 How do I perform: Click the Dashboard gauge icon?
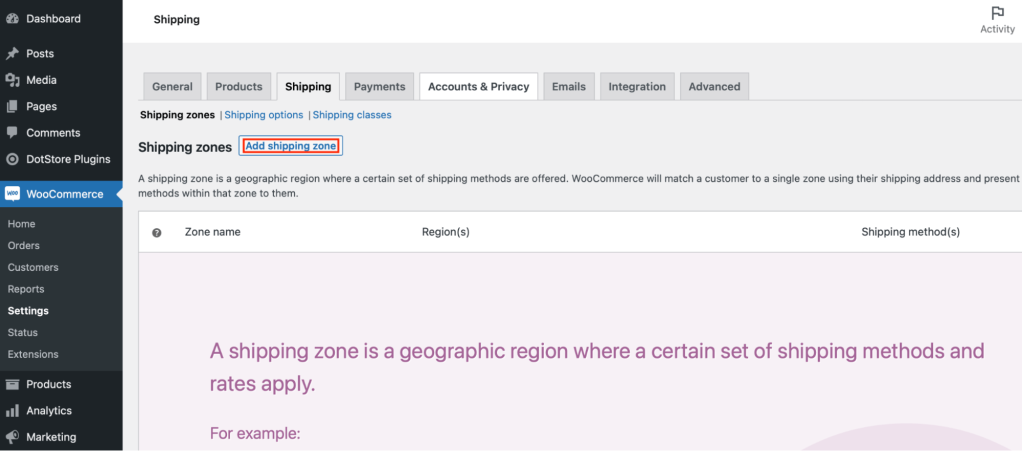tap(12, 19)
